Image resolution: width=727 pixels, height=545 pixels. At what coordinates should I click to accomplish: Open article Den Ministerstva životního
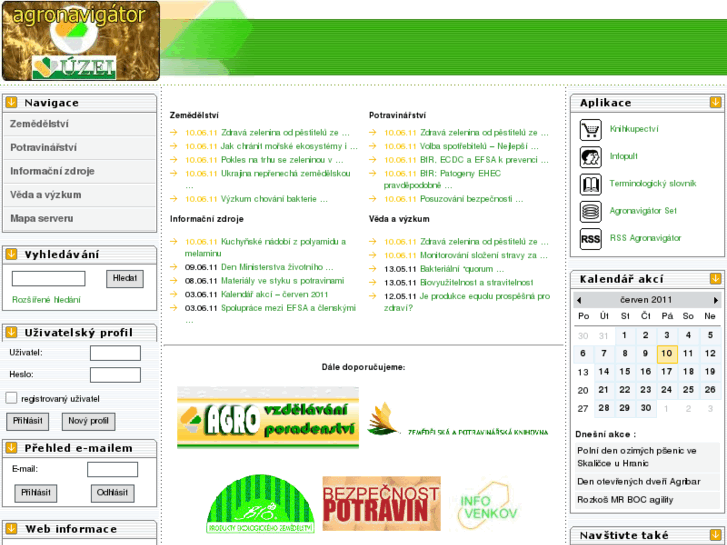point(277,267)
